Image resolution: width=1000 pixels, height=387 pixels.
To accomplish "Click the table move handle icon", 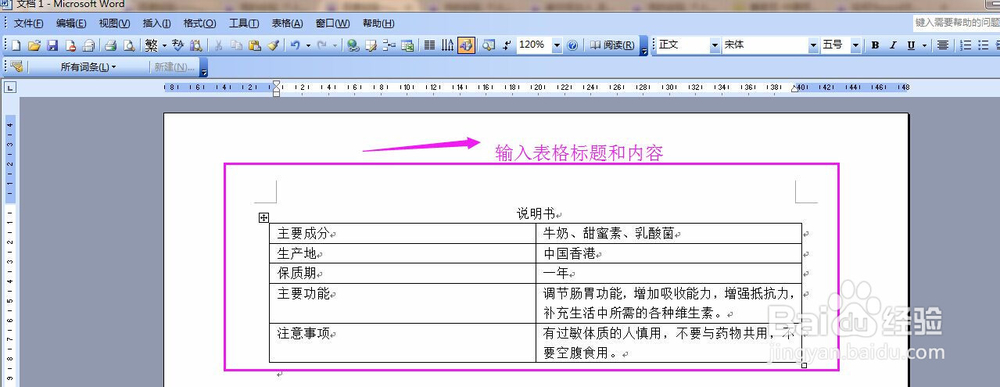I will click(x=263, y=218).
